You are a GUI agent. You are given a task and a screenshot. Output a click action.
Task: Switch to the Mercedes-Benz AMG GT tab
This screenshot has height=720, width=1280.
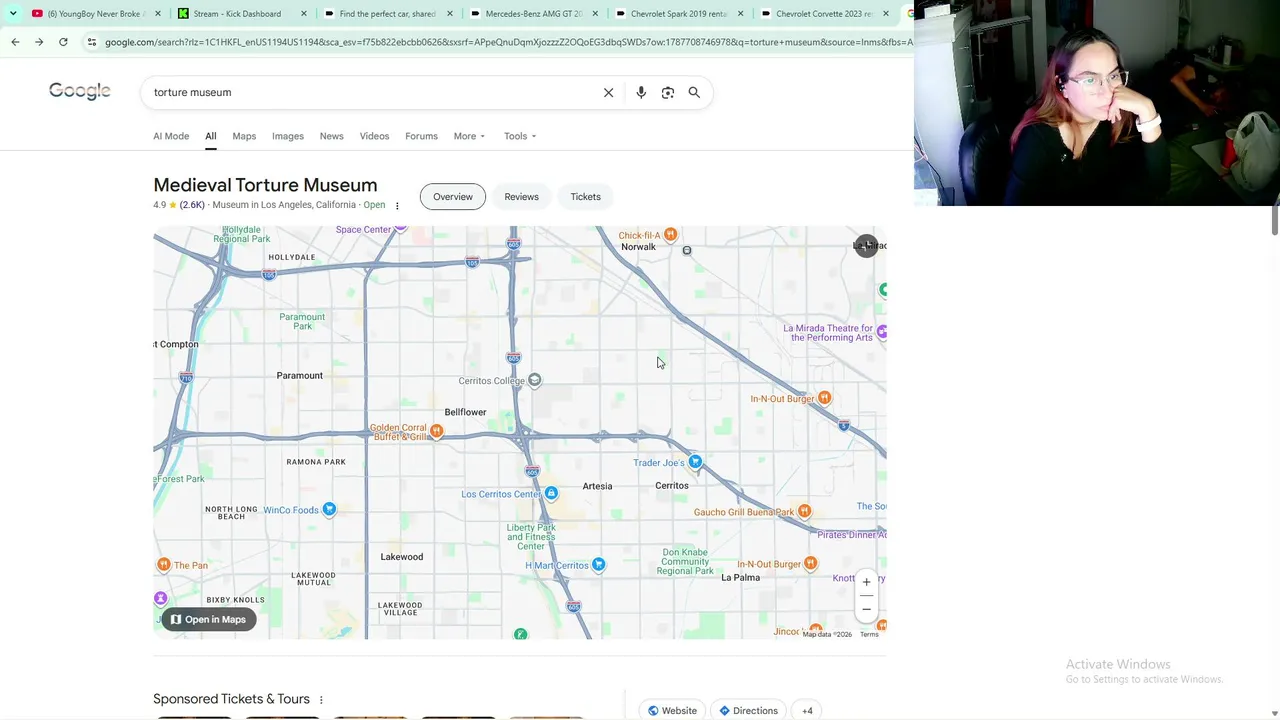[532, 14]
